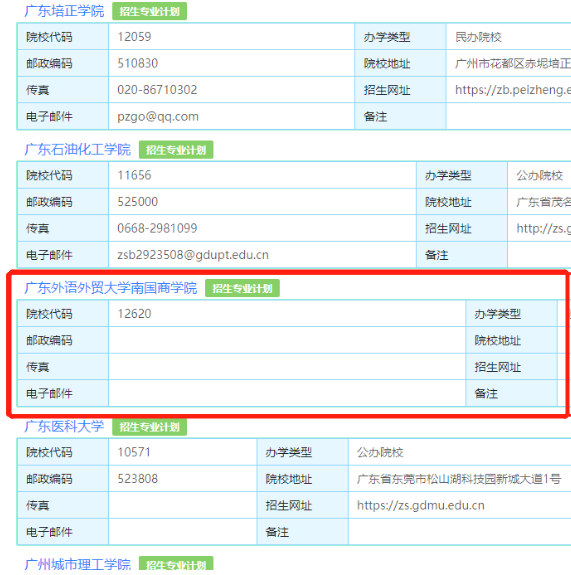
Task: Open the 广东培正学院 school link
Action: pos(65,11)
